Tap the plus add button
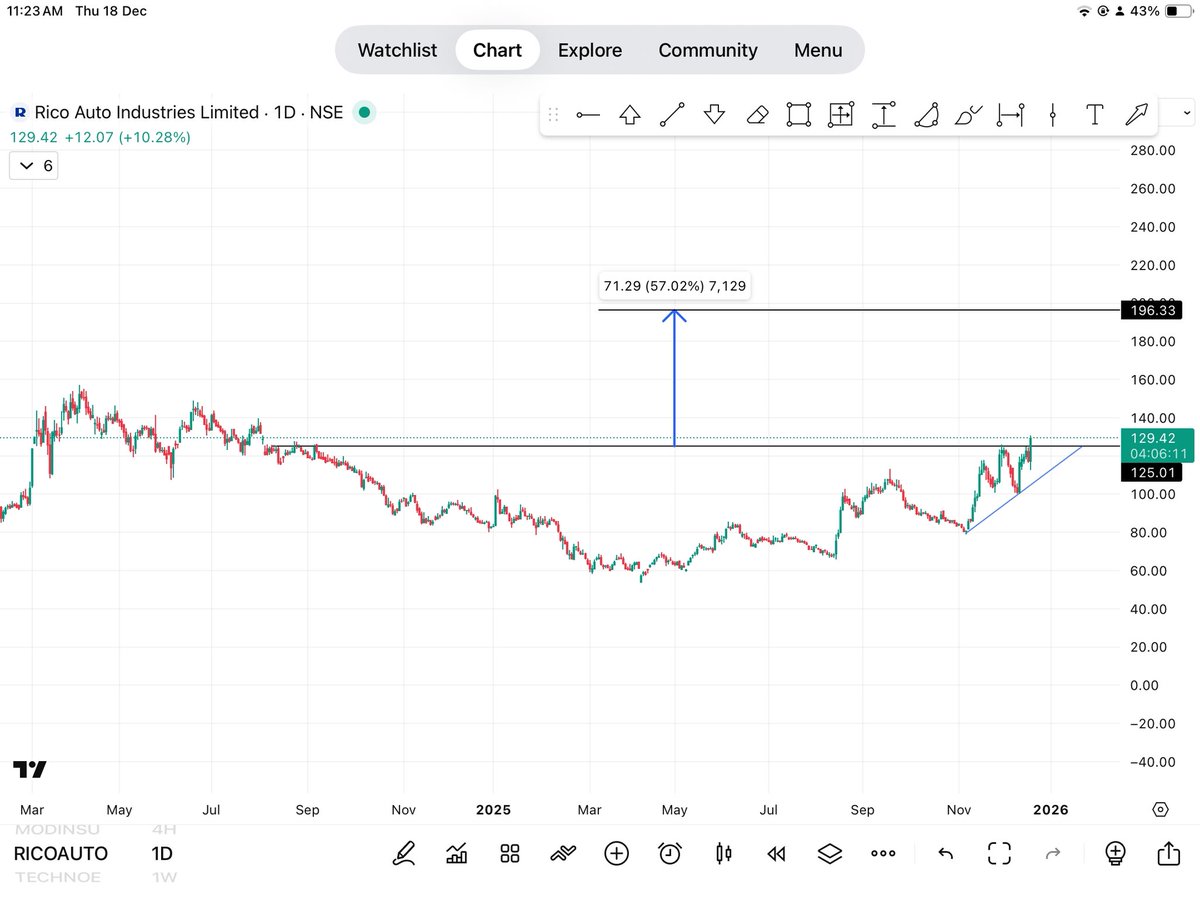Viewport: 1200px width, 900px height. tap(617, 853)
